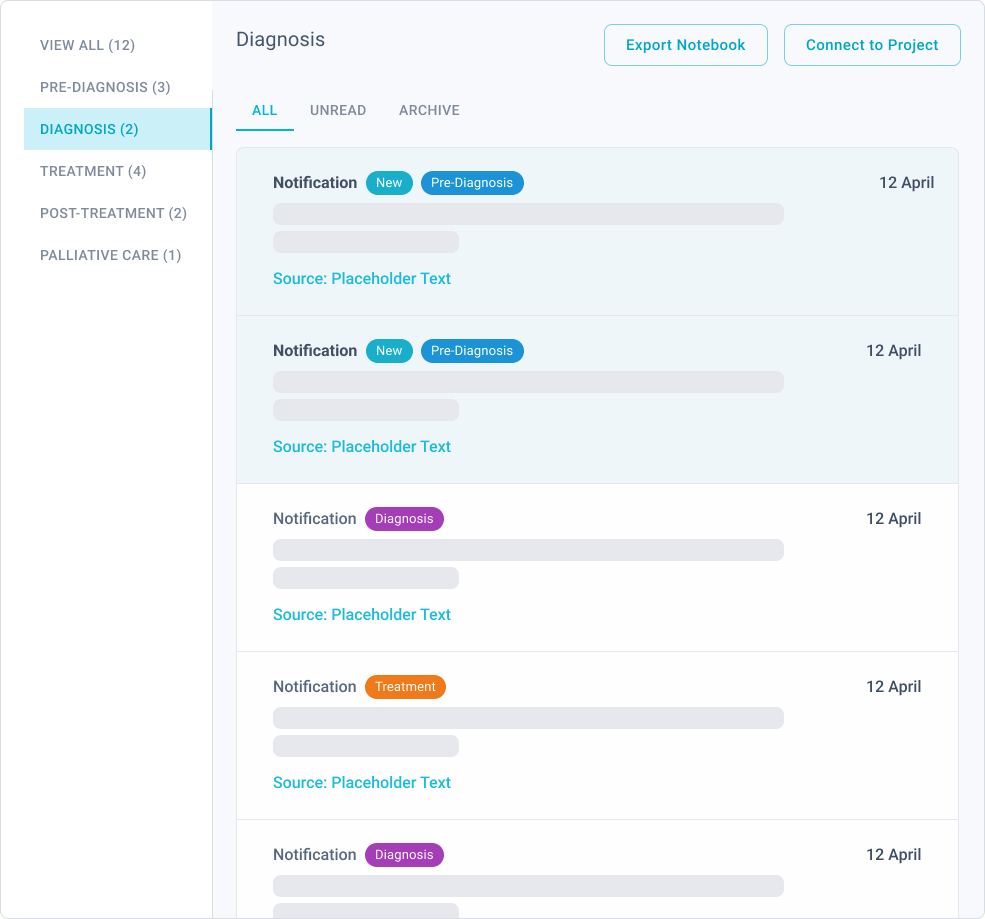Open TREATMENT (4) category
Screen dimensions: 985x919
93,171
